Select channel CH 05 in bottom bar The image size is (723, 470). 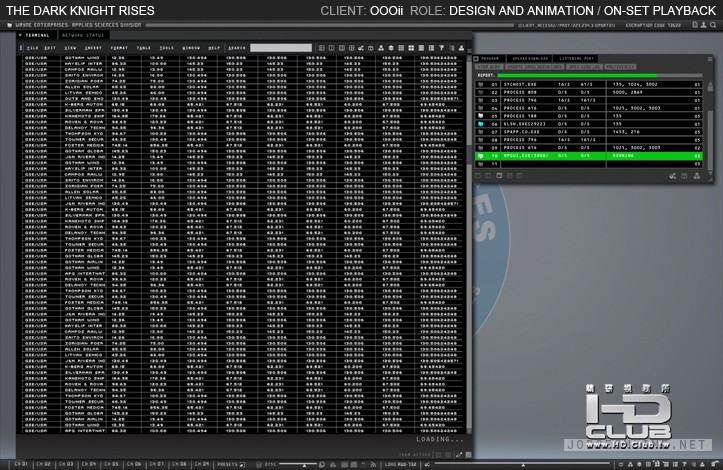click(x=111, y=464)
